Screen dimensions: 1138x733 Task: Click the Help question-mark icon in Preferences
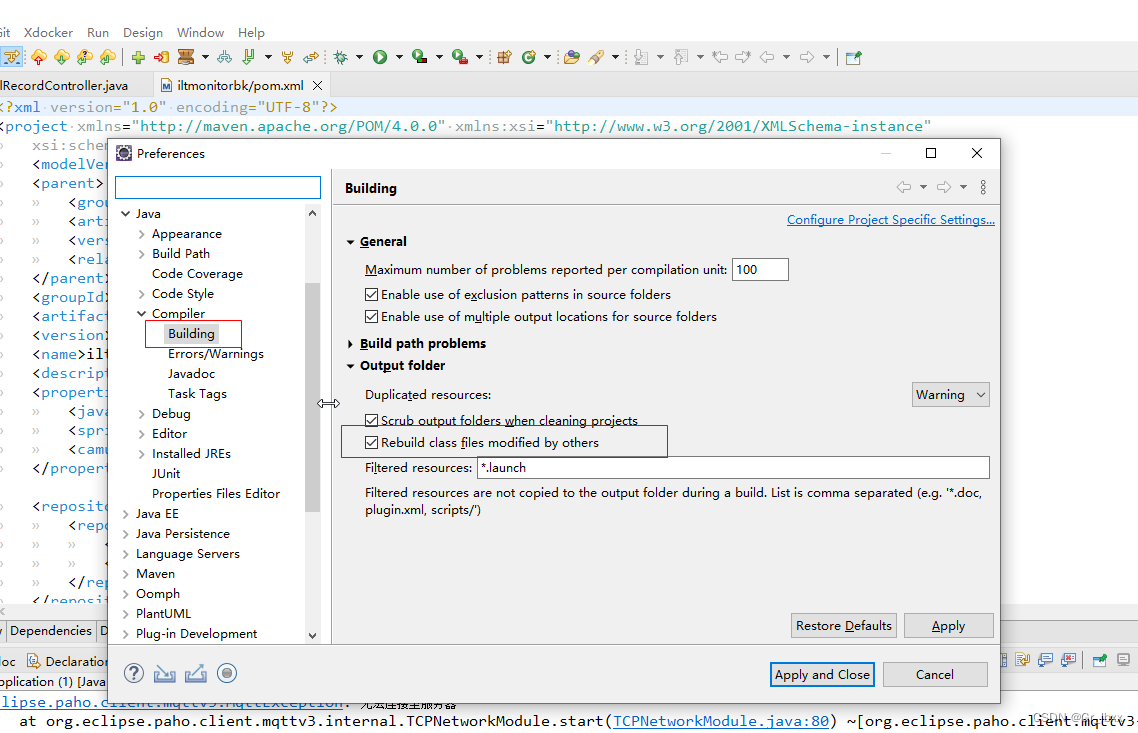133,673
